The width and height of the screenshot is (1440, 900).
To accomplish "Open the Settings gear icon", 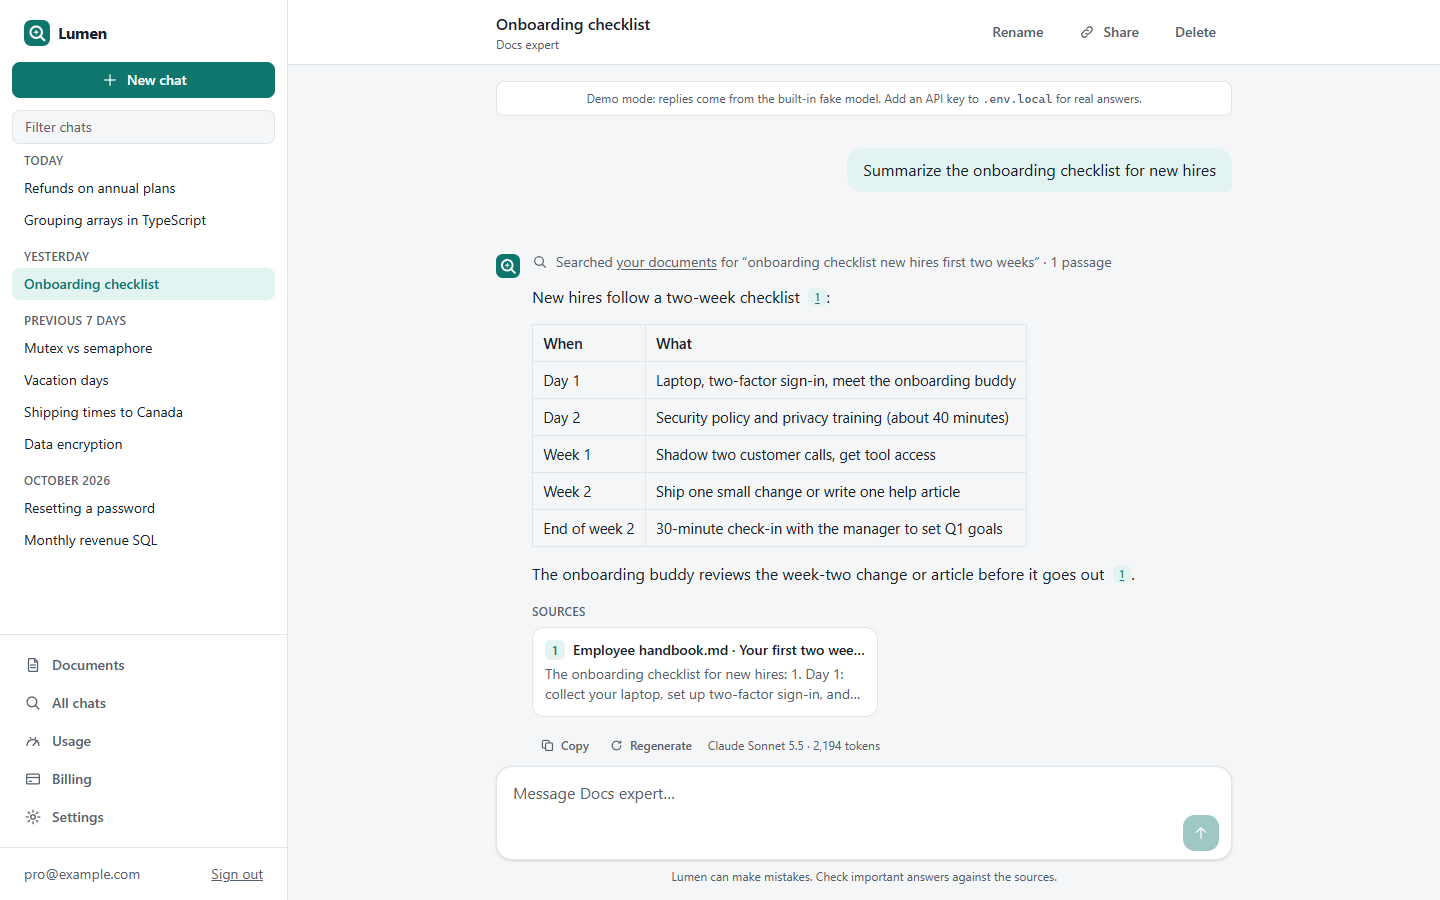I will pos(33,817).
